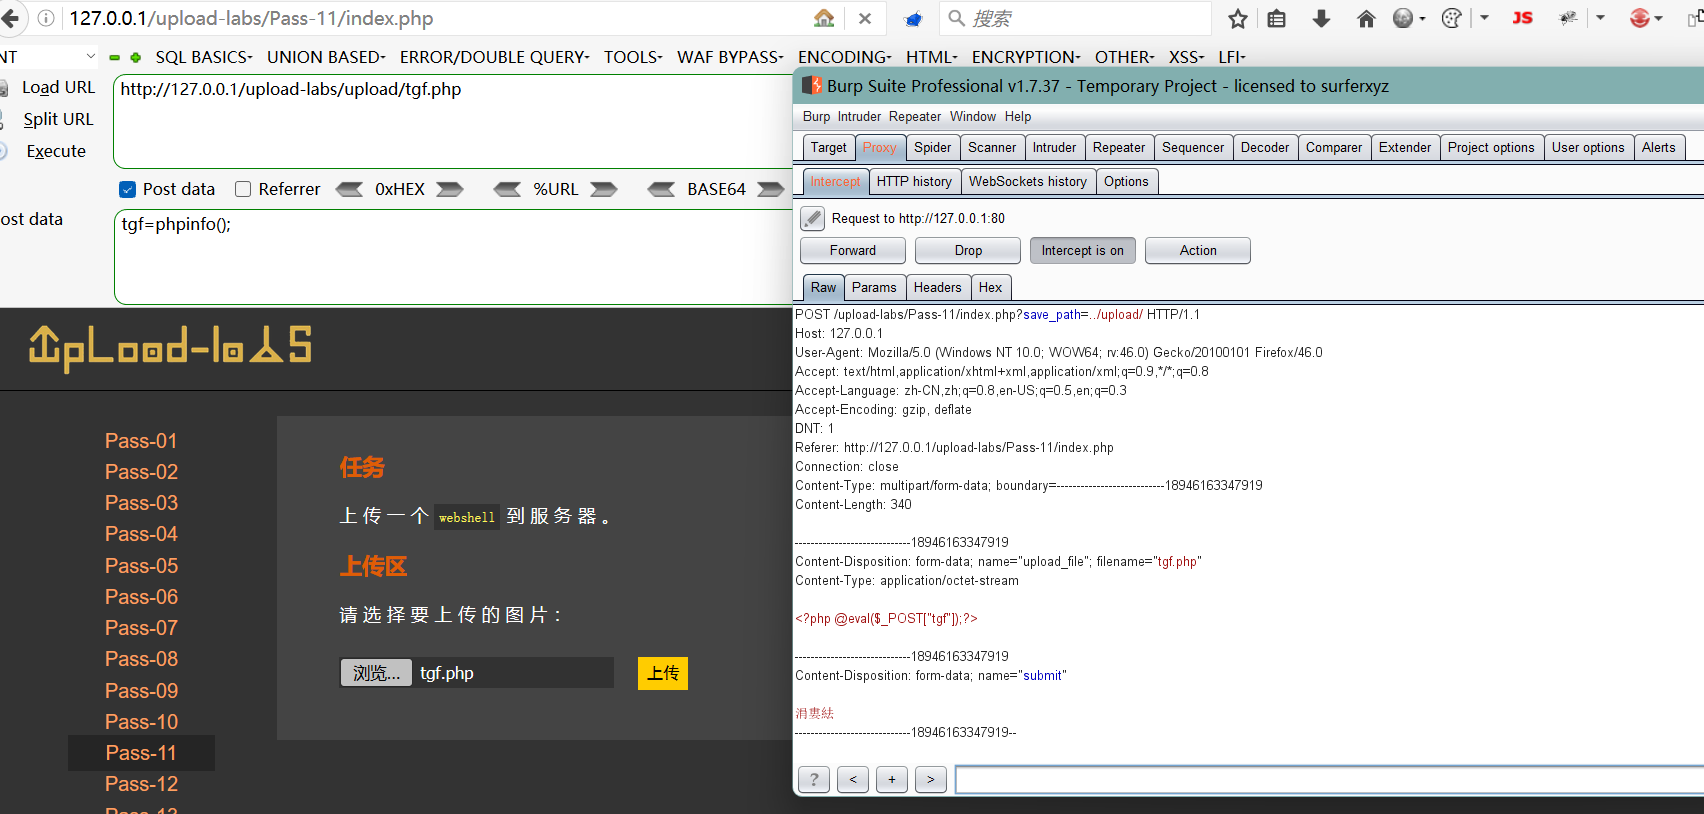Click the Firefox home toolbar icon
The height and width of the screenshot is (814, 1704).
pyautogui.click(x=1366, y=18)
